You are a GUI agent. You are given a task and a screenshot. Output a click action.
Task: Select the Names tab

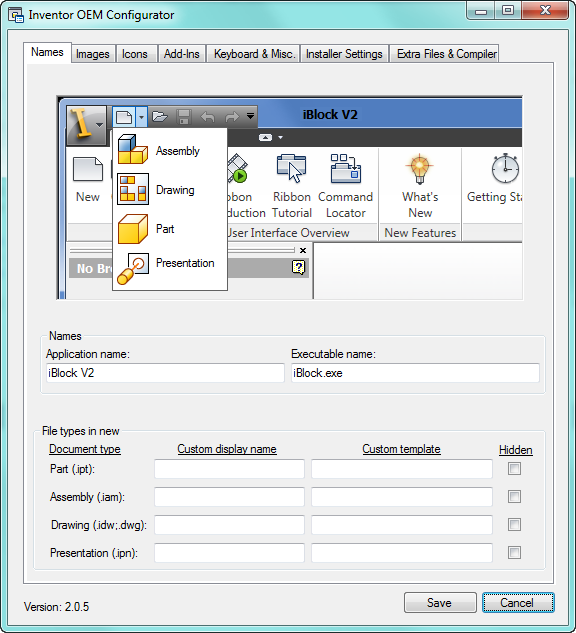pos(47,52)
